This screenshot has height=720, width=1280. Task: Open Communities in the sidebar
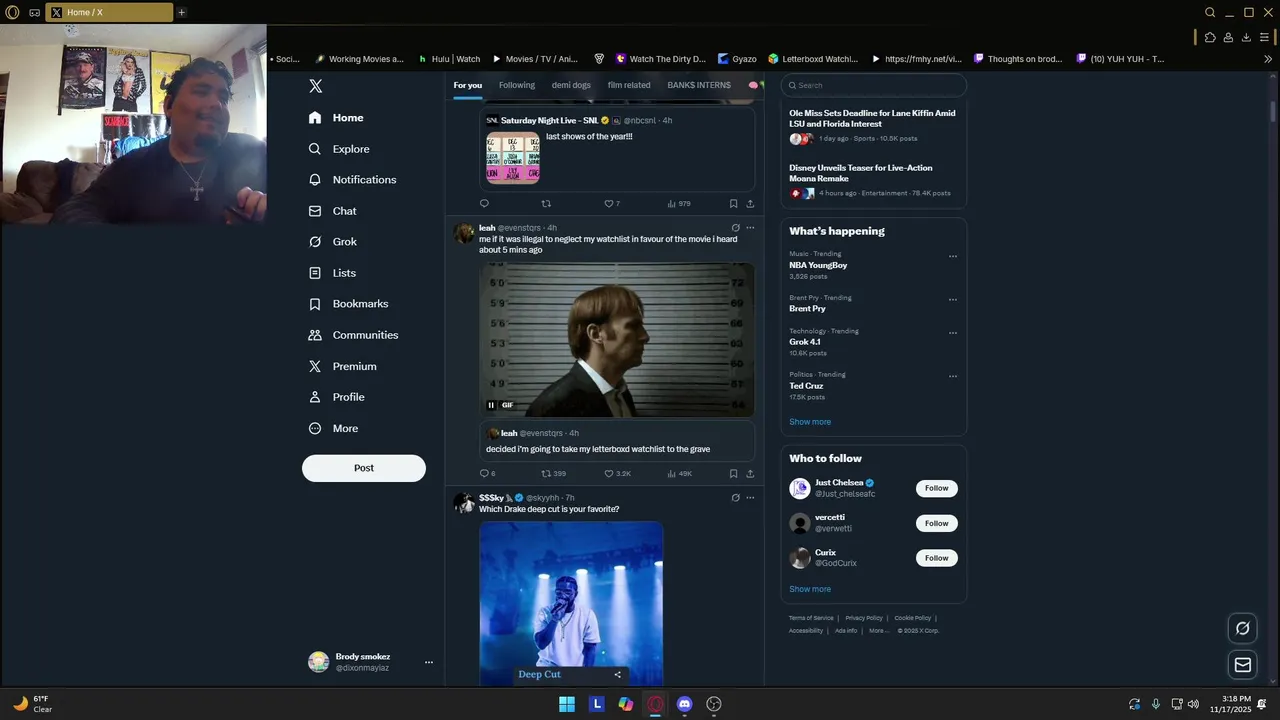click(353, 335)
